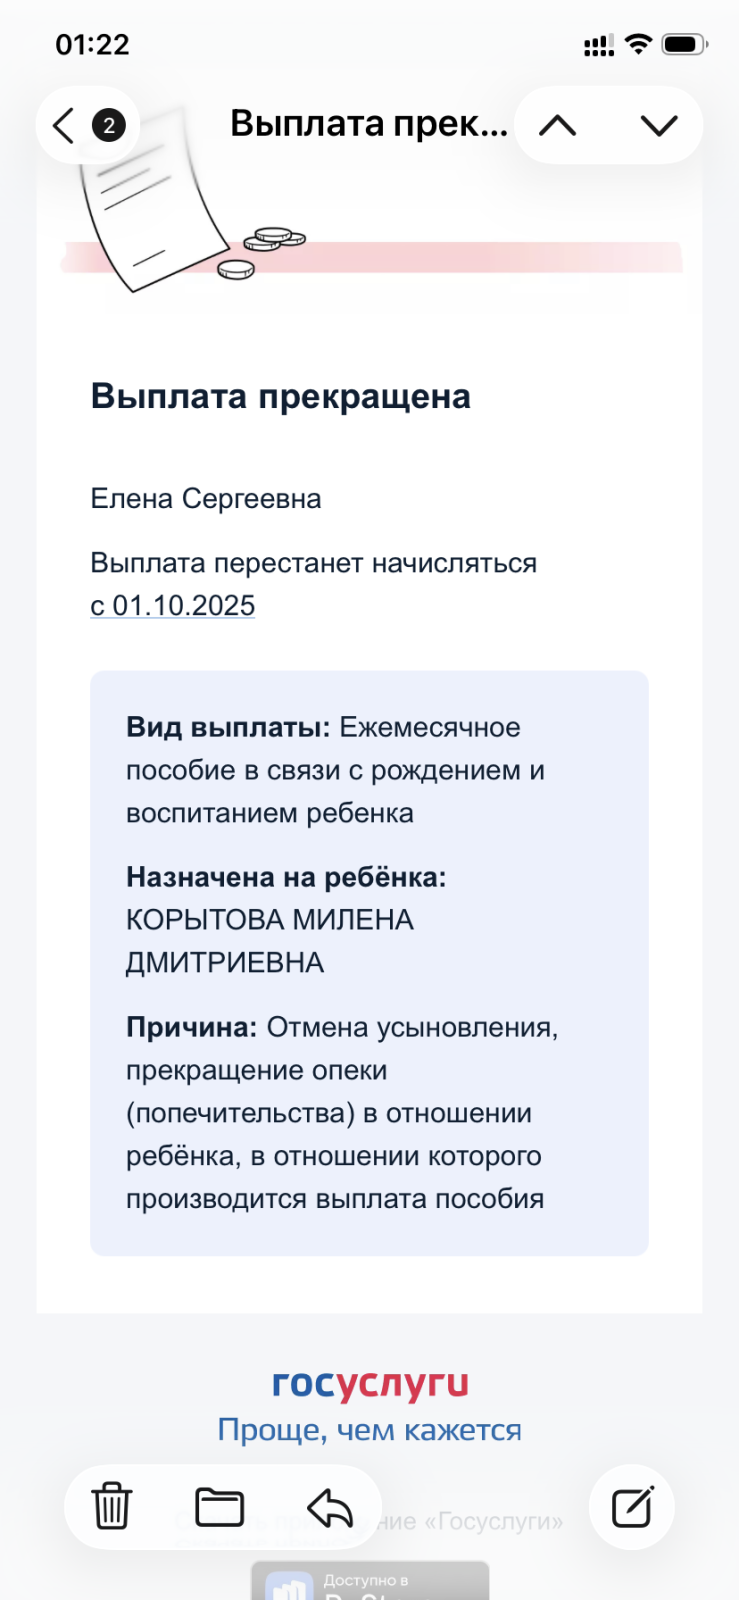This screenshot has width=739, height=1600.
Task: Tap the slogan Проще, чем кажется
Action: click(370, 1430)
